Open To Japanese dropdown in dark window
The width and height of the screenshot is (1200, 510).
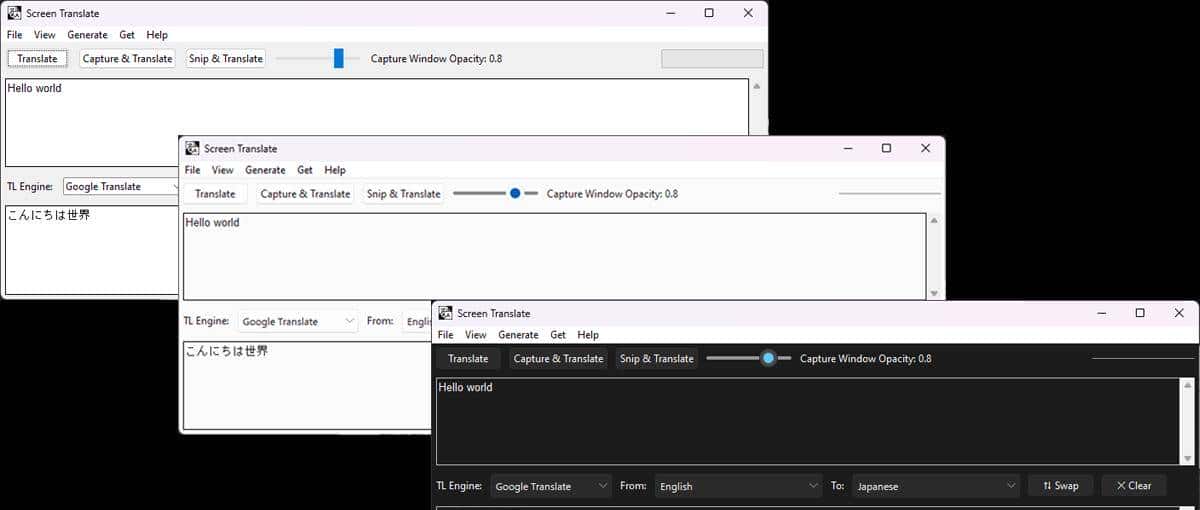(936, 486)
